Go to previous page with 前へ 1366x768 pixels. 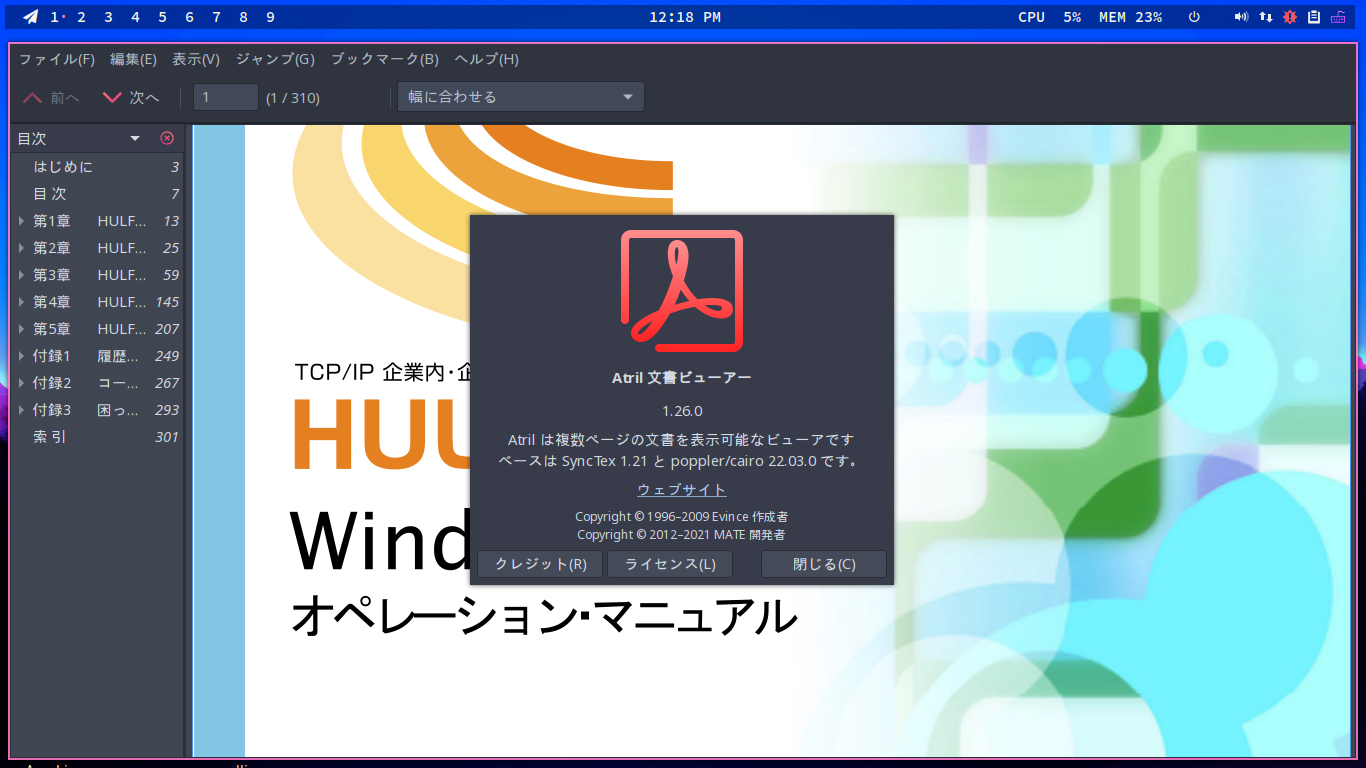coord(51,98)
